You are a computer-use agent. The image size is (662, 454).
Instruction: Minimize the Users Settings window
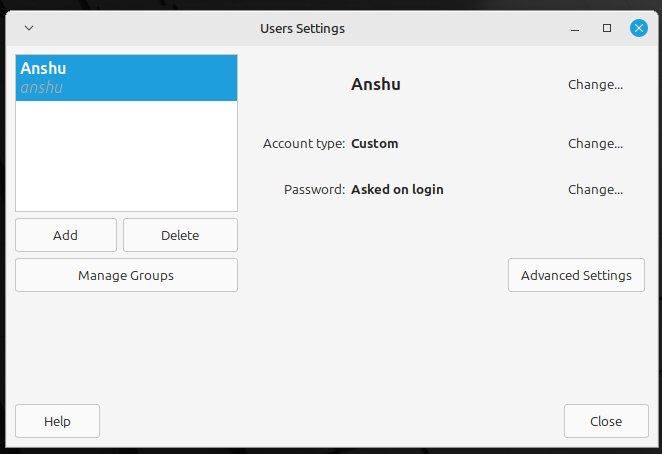tap(576, 28)
